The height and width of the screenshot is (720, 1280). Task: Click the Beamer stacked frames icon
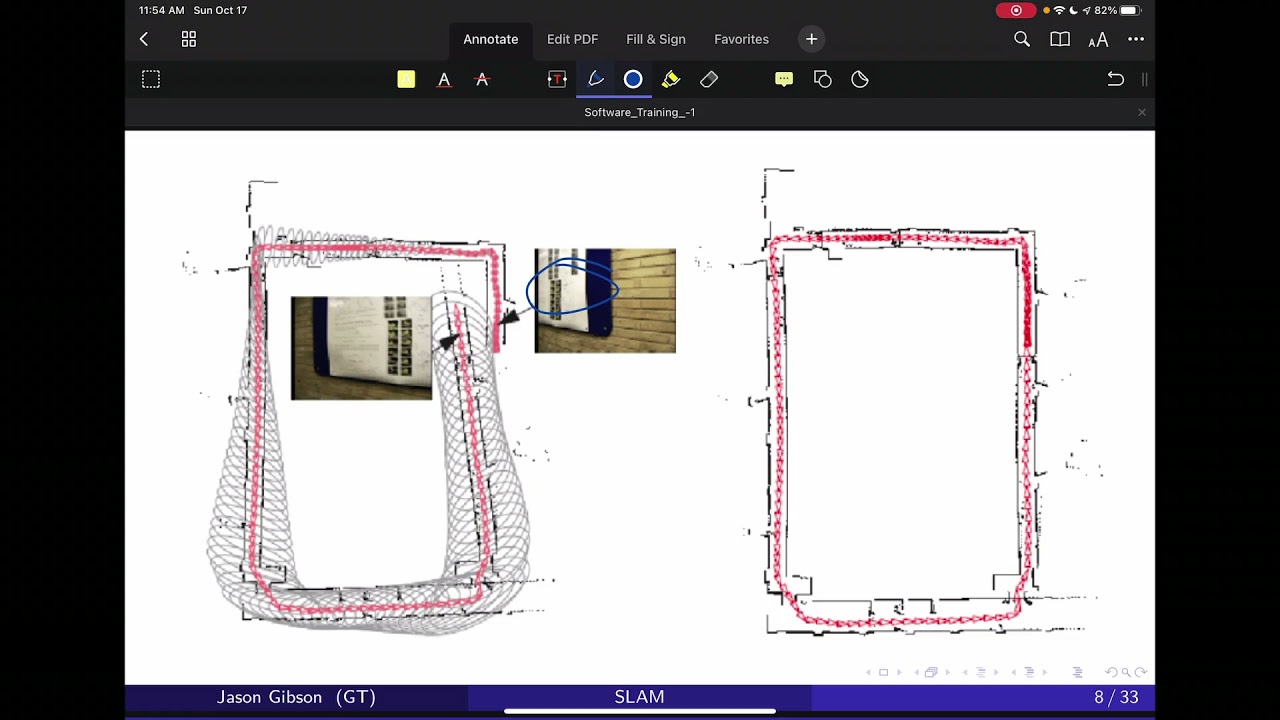click(931, 673)
